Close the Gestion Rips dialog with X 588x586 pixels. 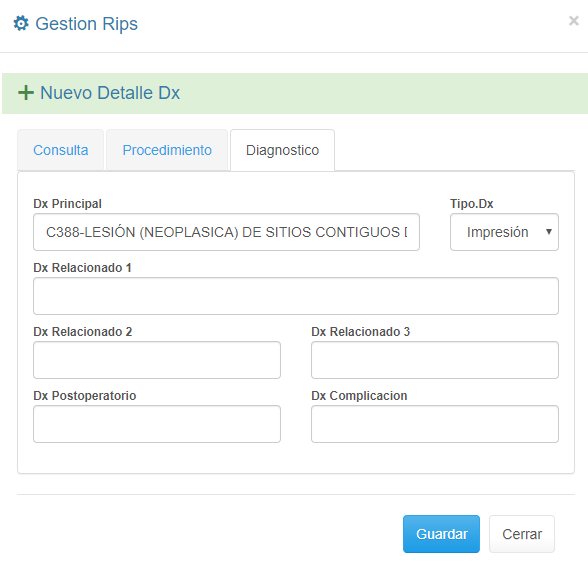tap(573, 21)
